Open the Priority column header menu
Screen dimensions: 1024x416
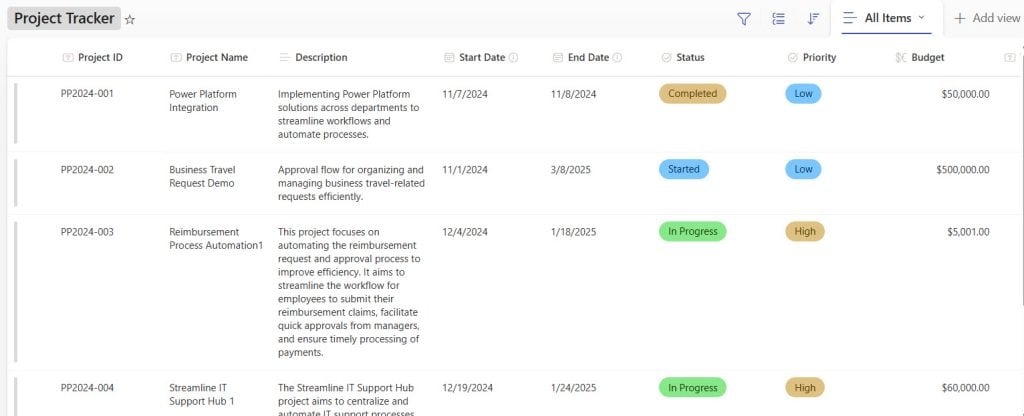pos(820,57)
